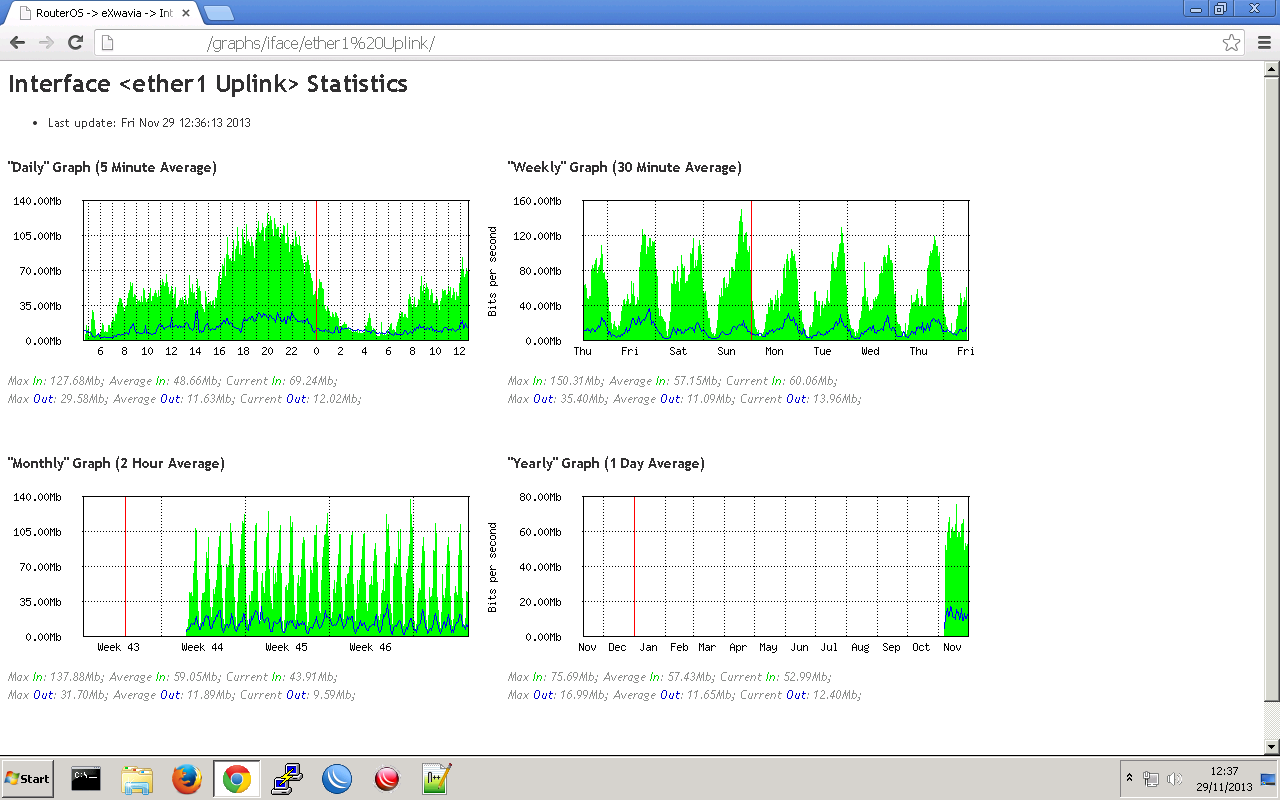Go back to the previous page
The width and height of the screenshot is (1280, 800).
pos(17,42)
